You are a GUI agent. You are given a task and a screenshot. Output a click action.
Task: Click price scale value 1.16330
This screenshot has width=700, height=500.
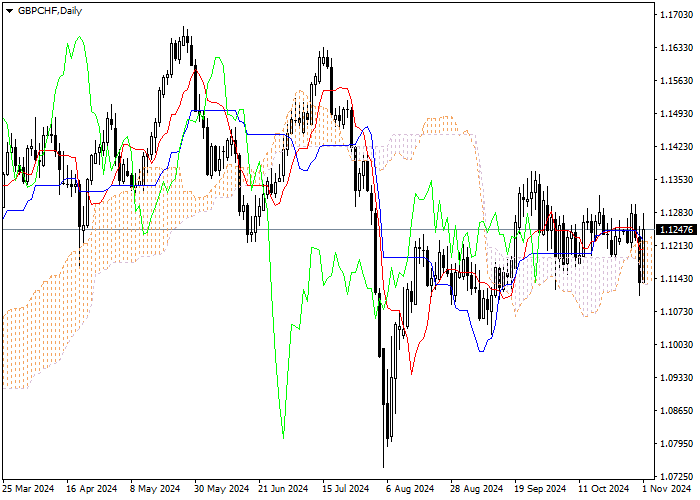coord(676,47)
